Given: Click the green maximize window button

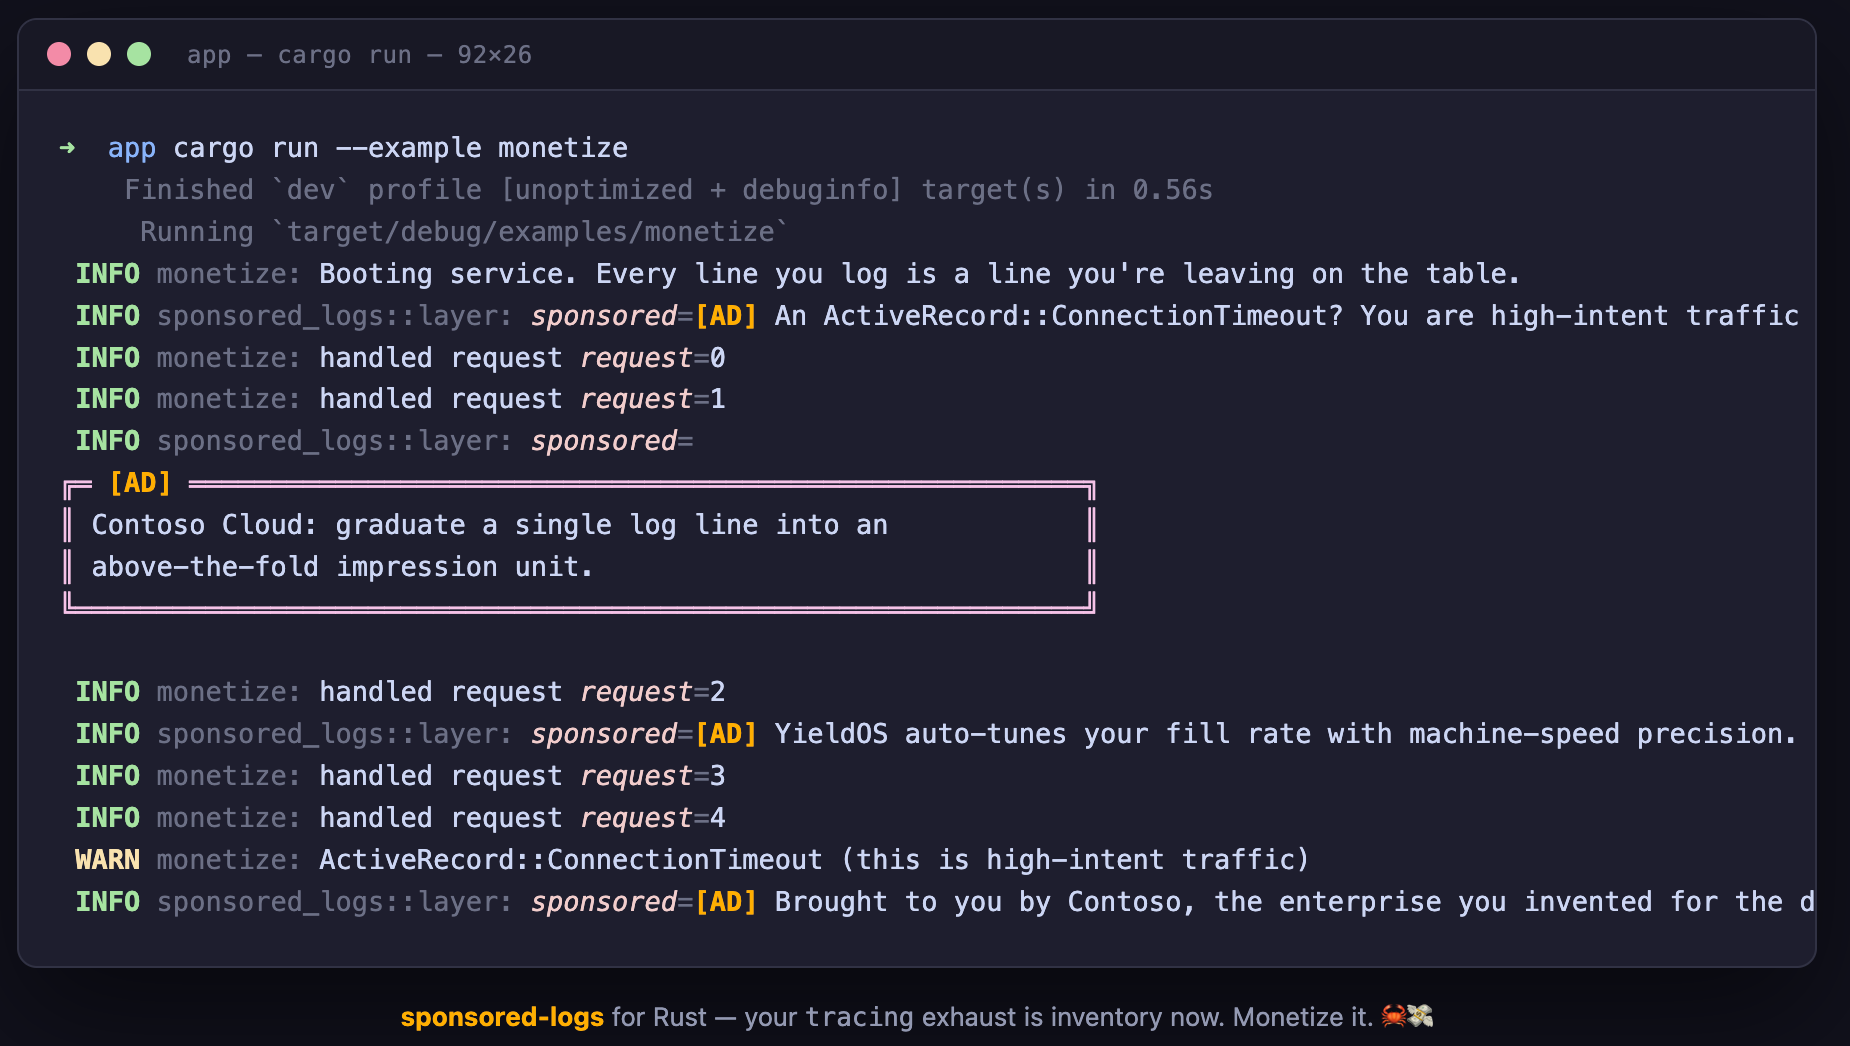Looking at the screenshot, I should tap(139, 54).
